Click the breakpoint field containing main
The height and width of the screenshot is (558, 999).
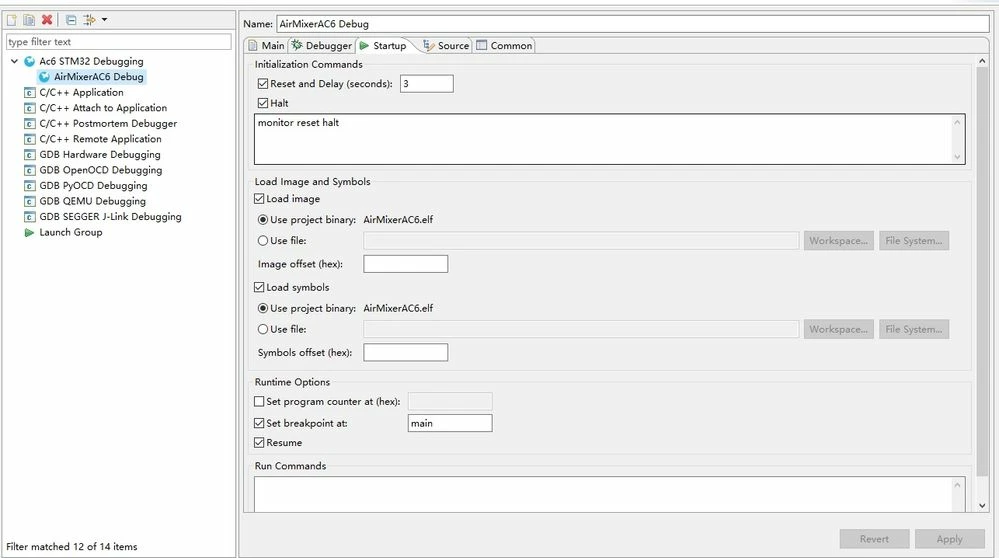click(x=450, y=423)
